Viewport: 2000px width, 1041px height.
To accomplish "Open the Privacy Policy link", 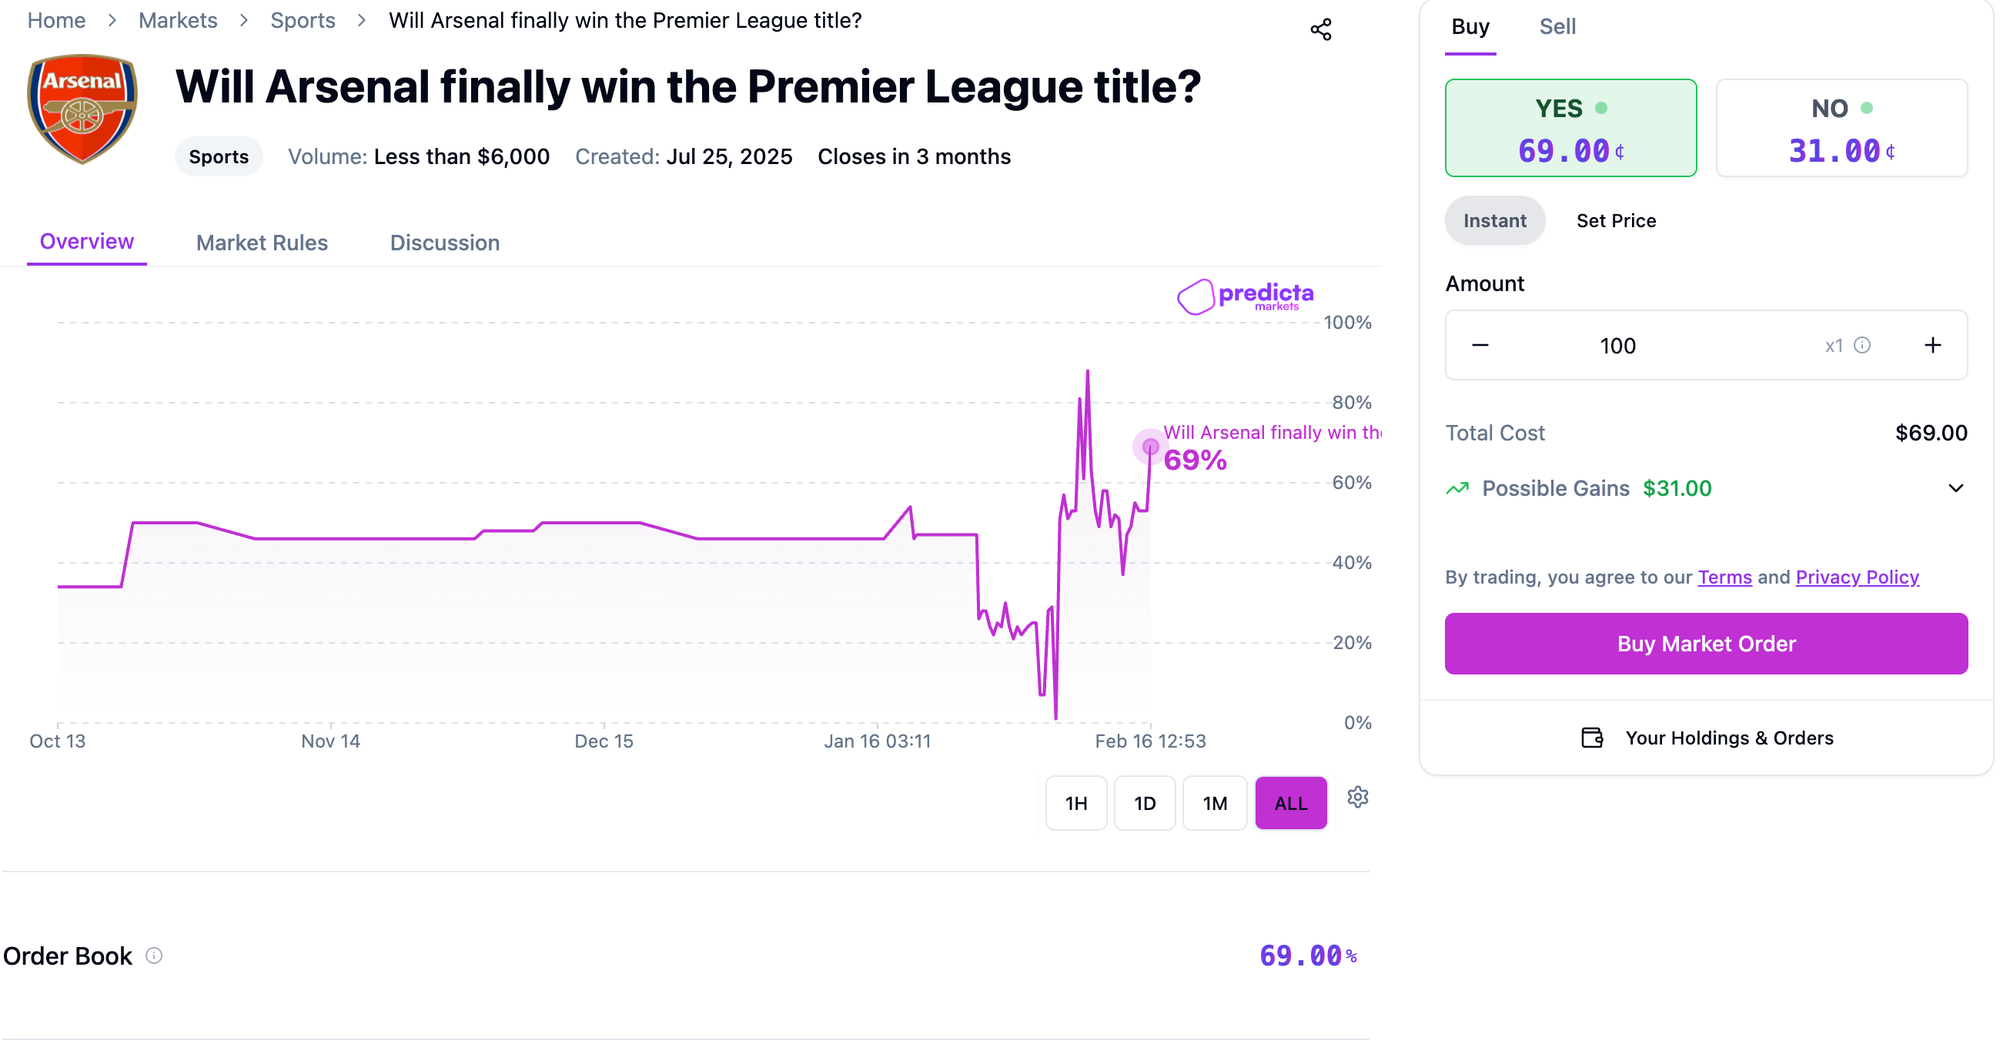I will click(1857, 577).
